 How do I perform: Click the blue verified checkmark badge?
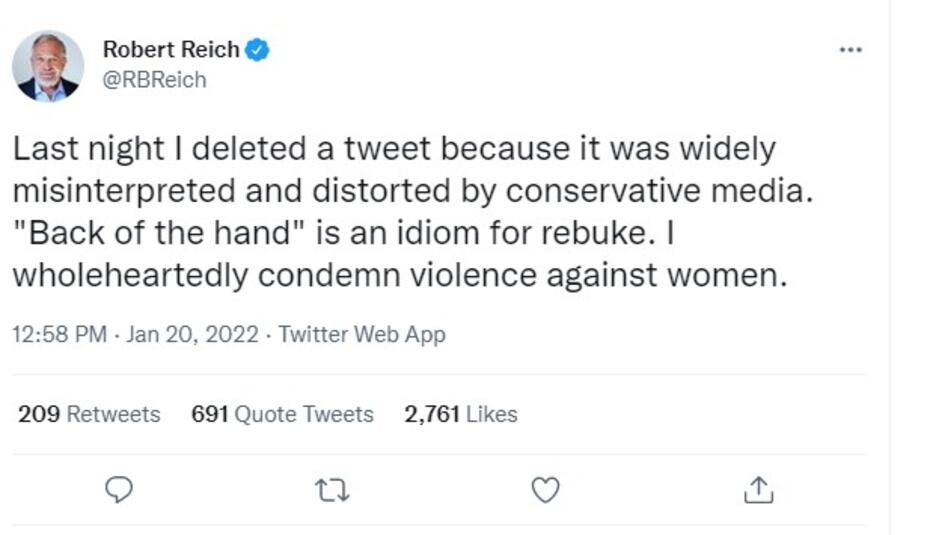258,49
